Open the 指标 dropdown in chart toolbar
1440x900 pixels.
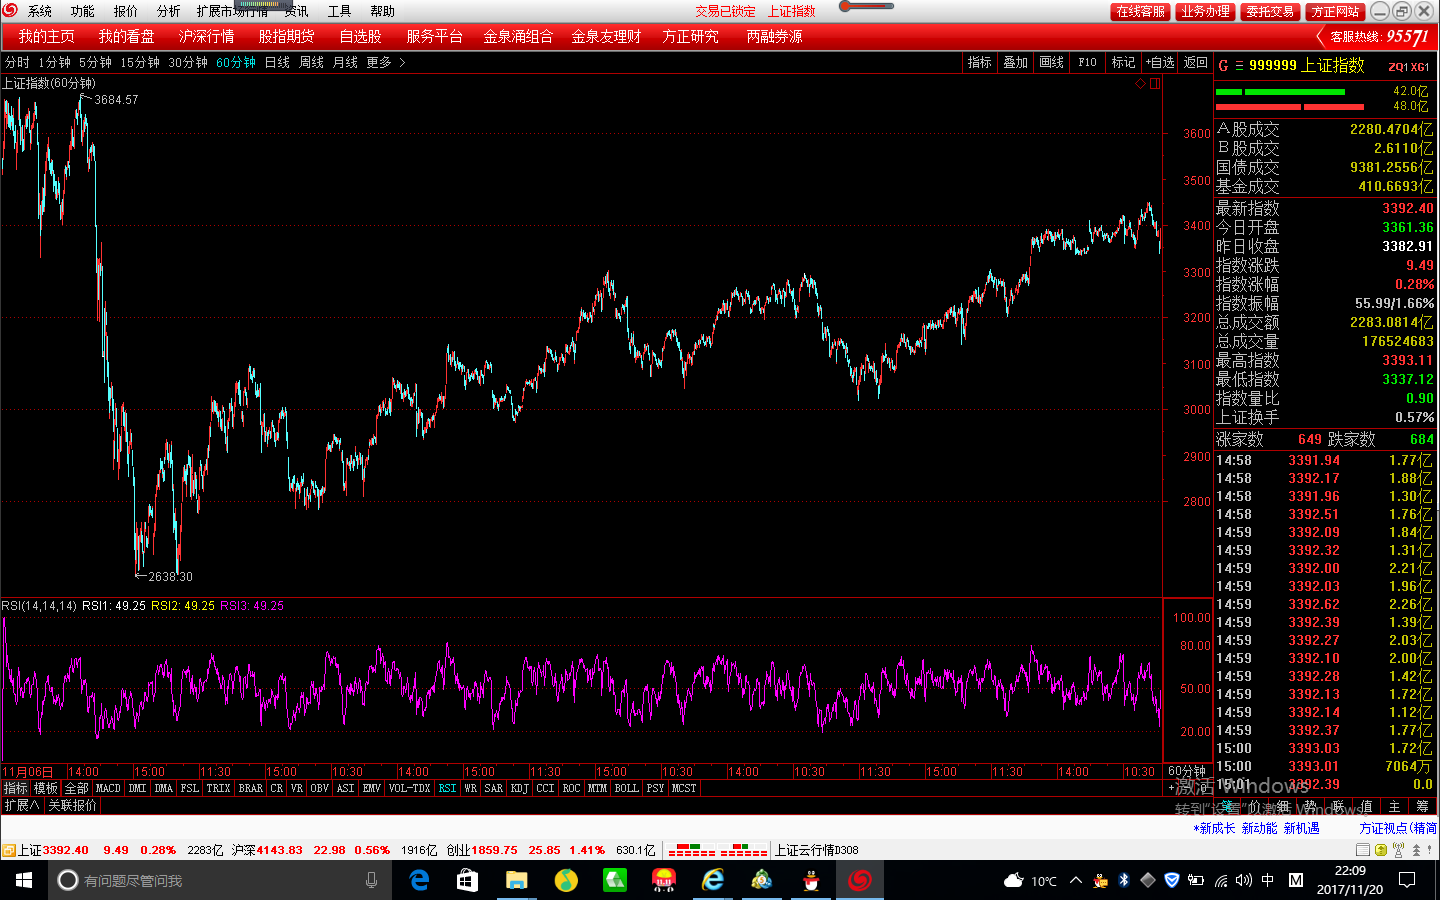pyautogui.click(x=979, y=62)
